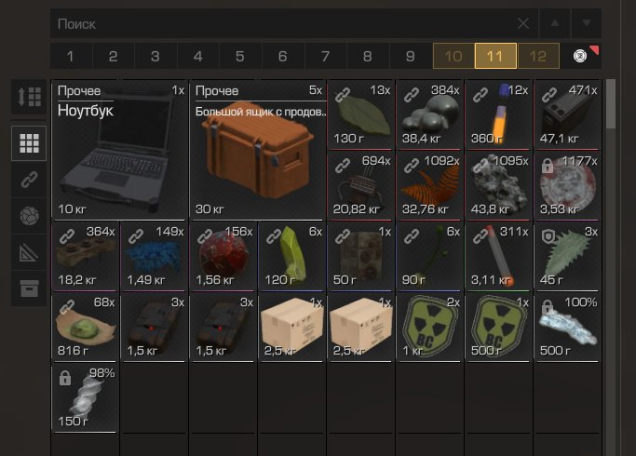636x456 pixels.
Task: Click the inventory vertical scrollbar thumb
Action: 610,104
